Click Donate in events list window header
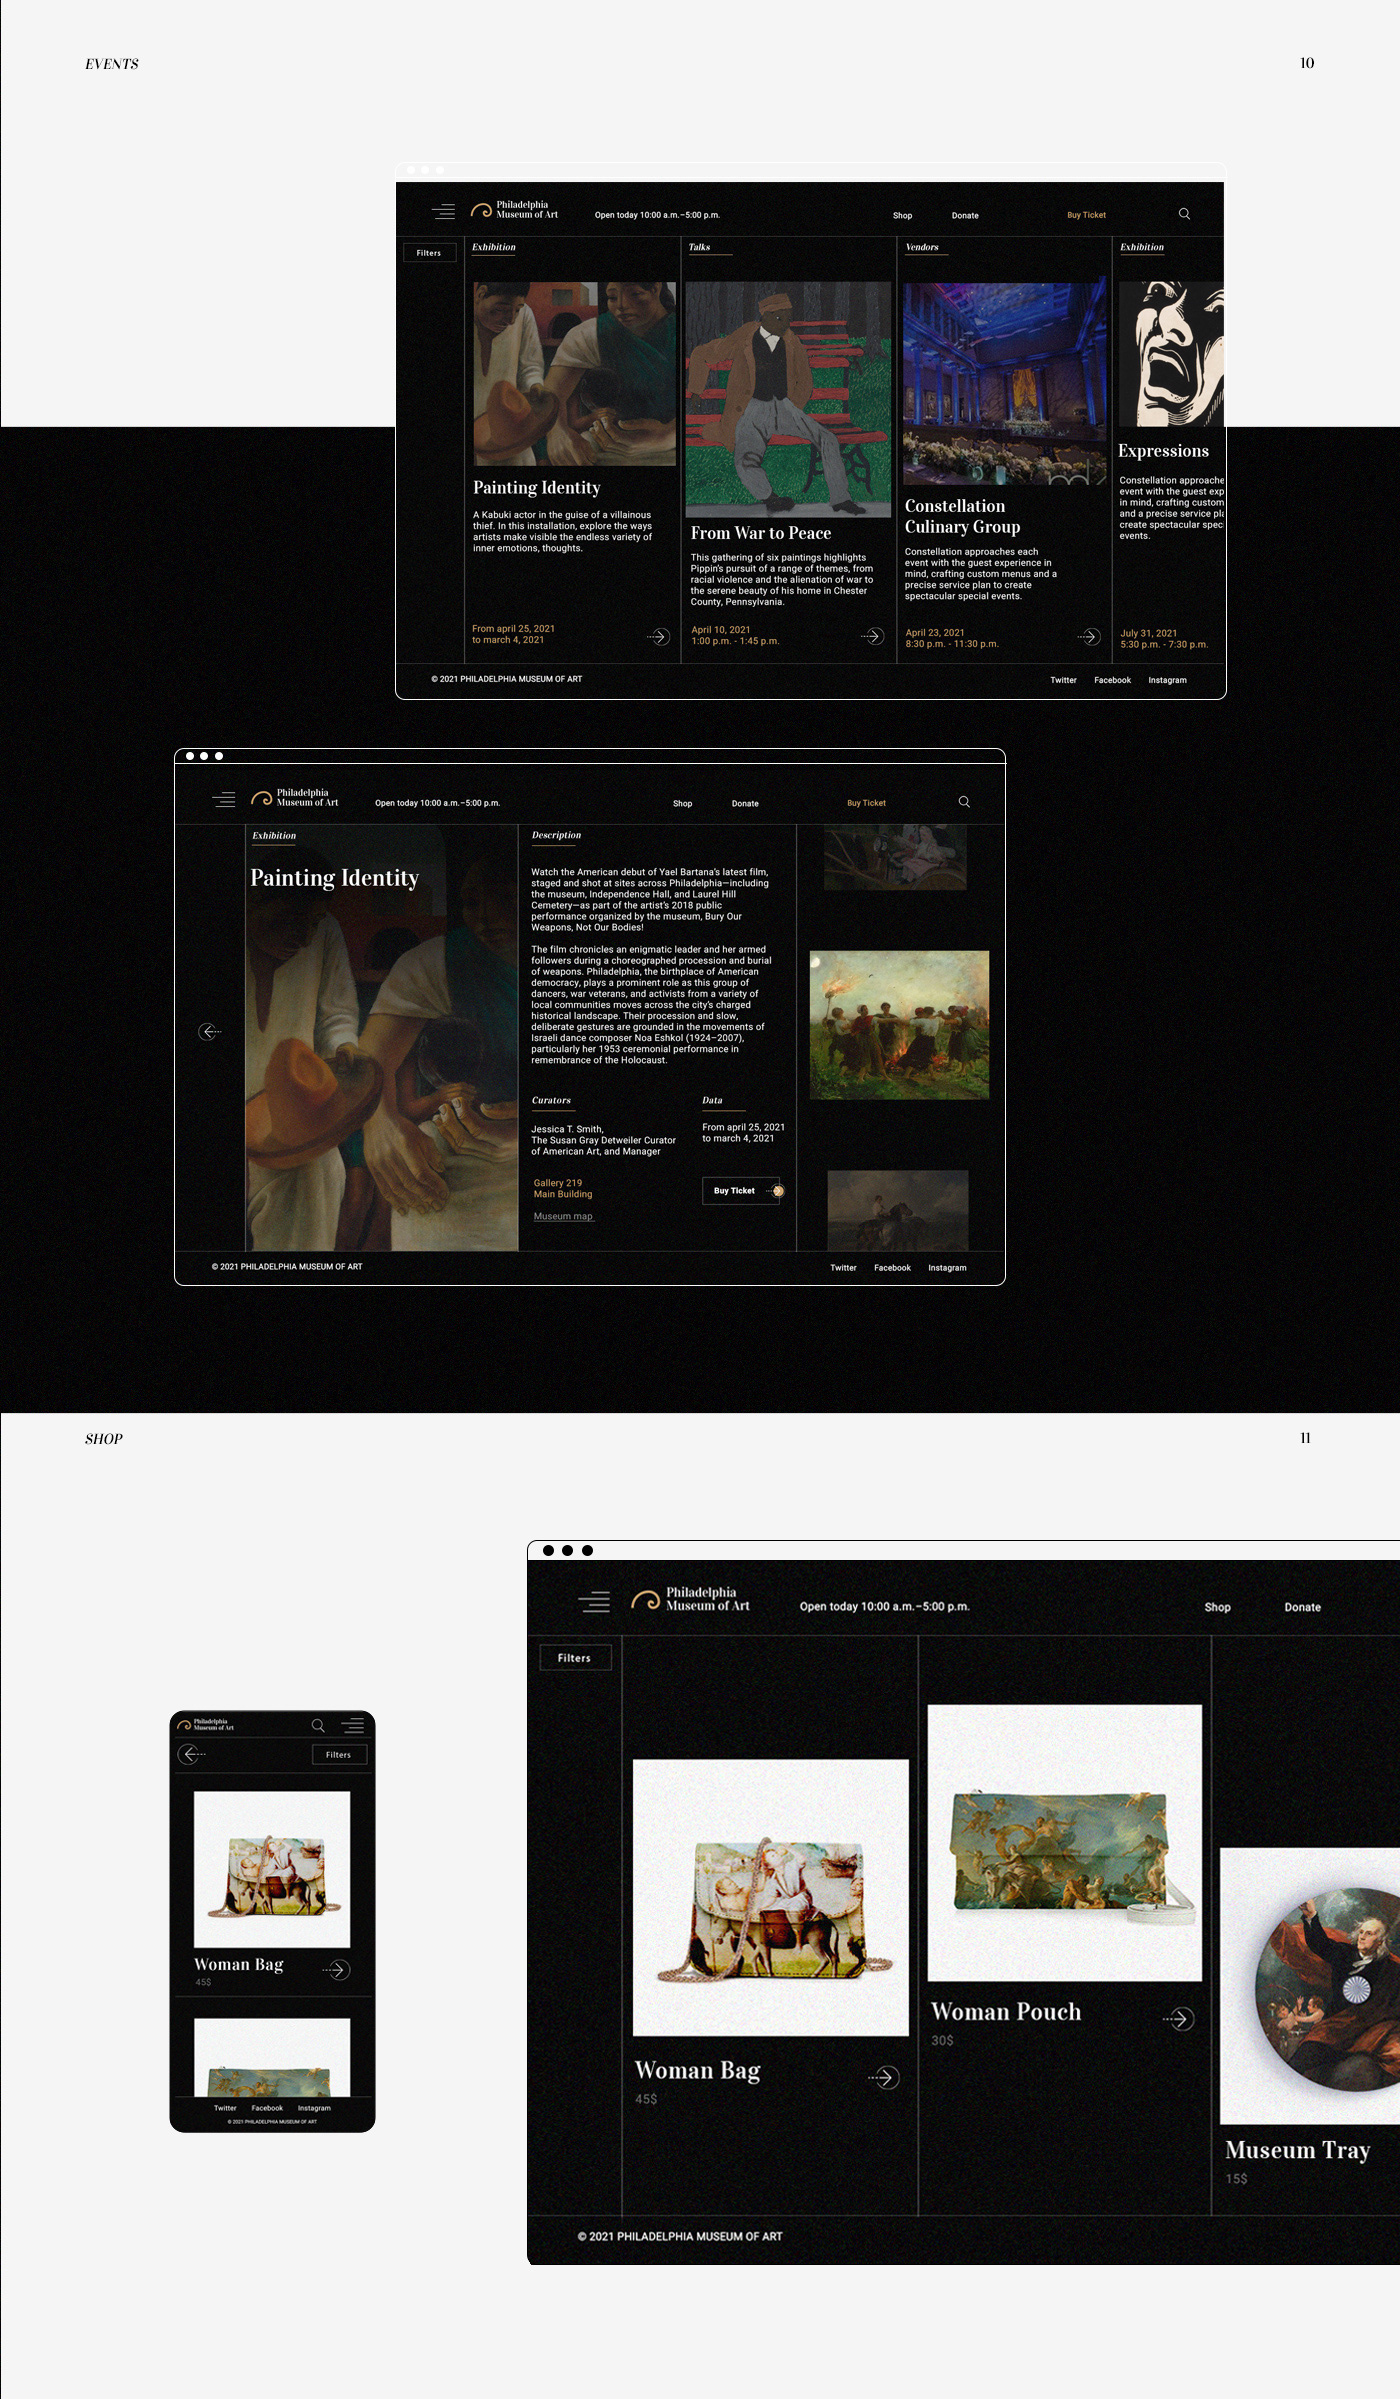Screen dimensions: 1400x2399 965,215
